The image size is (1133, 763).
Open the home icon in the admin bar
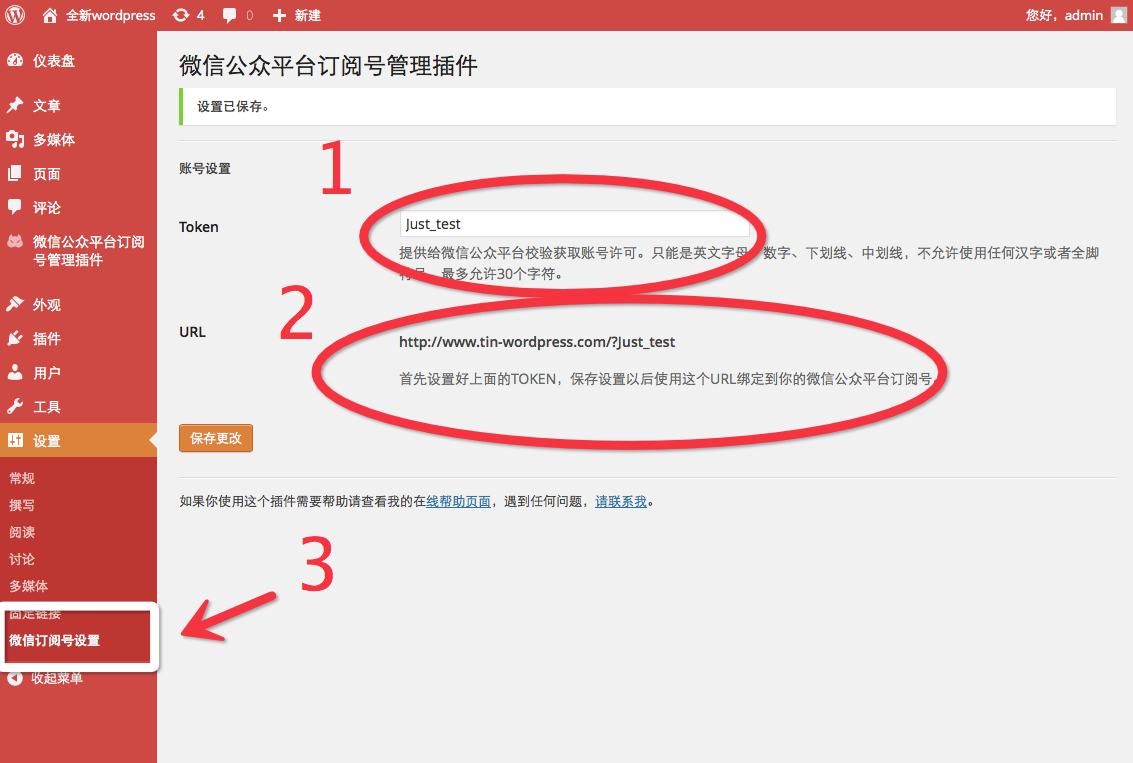coord(50,15)
